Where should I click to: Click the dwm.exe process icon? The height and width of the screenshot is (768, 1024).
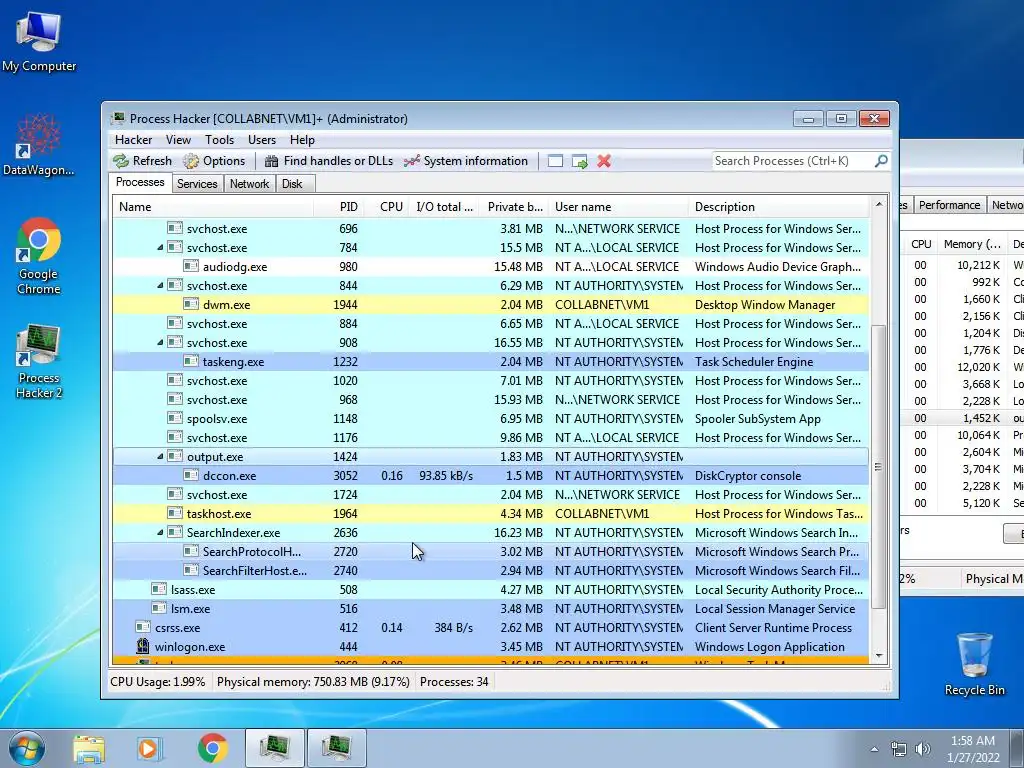pyautogui.click(x=191, y=304)
